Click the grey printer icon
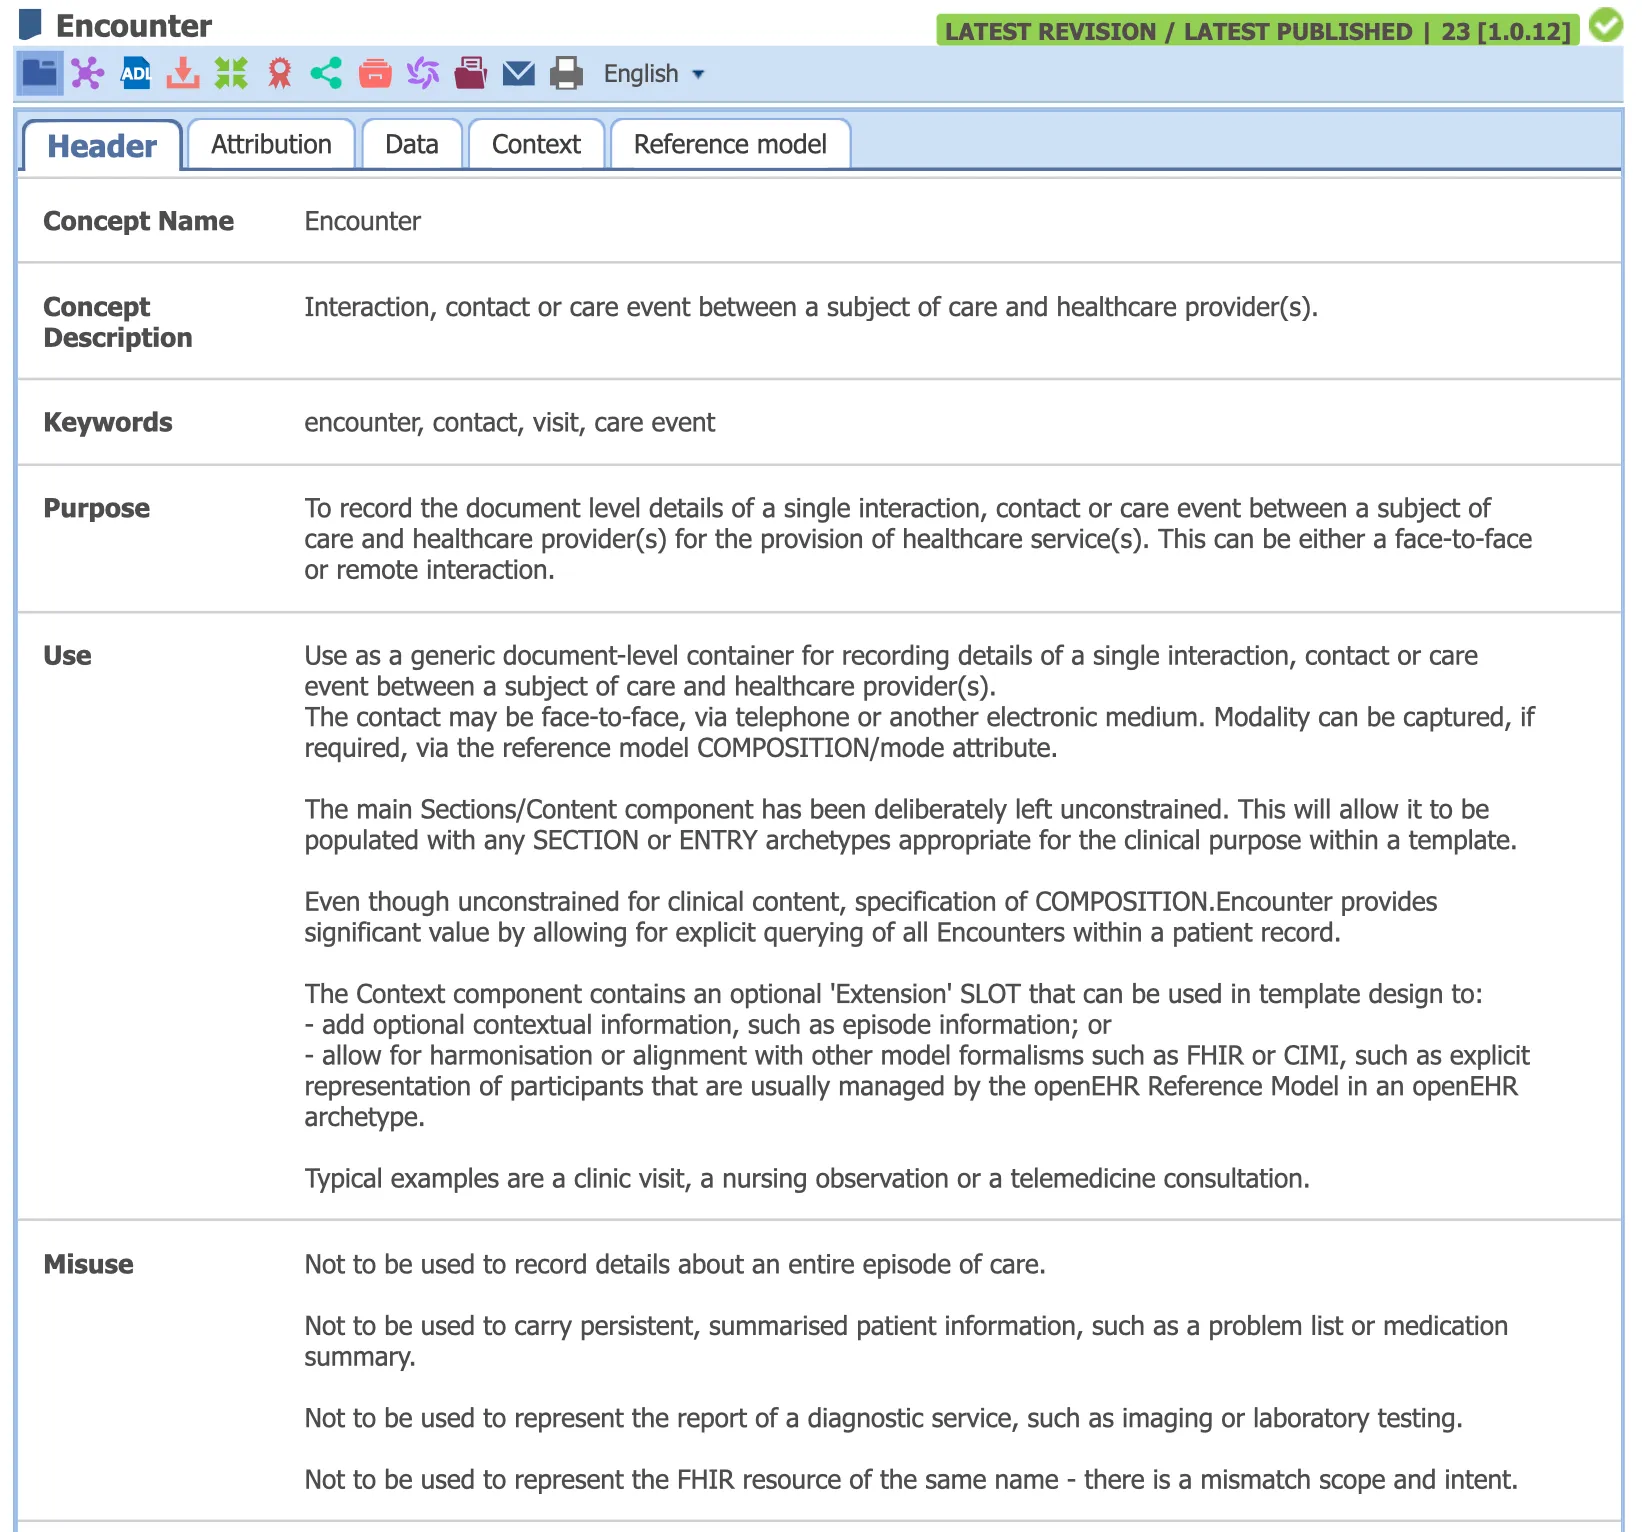 click(x=566, y=73)
